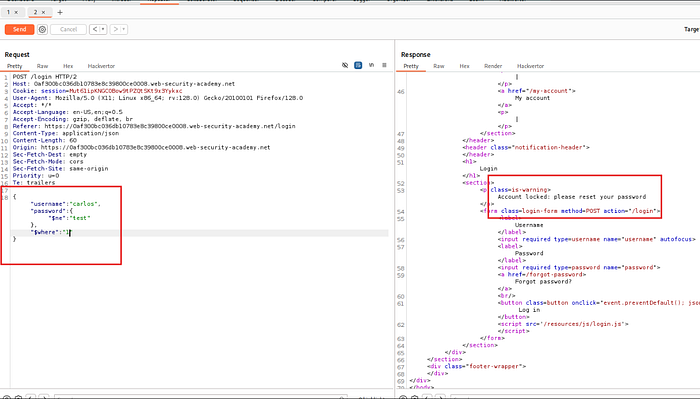The height and width of the screenshot is (399, 700).
Task: Open the Request Hackvertor tab
Action: (x=101, y=66)
